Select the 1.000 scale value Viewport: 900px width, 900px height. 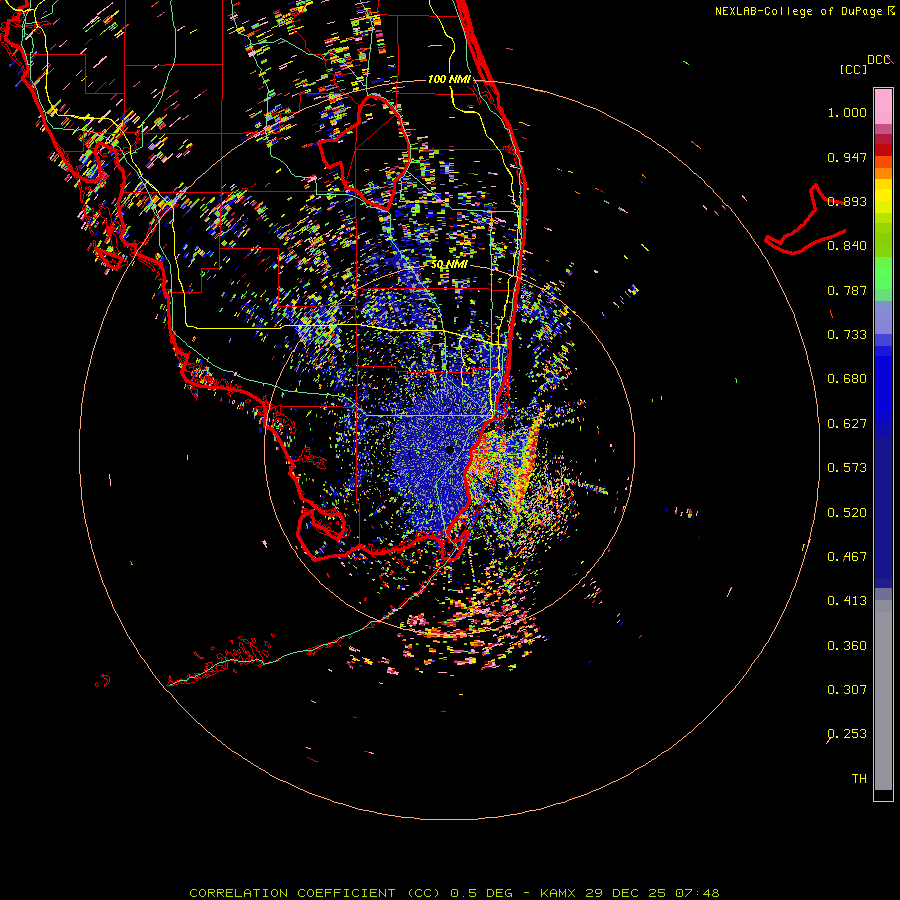(847, 112)
